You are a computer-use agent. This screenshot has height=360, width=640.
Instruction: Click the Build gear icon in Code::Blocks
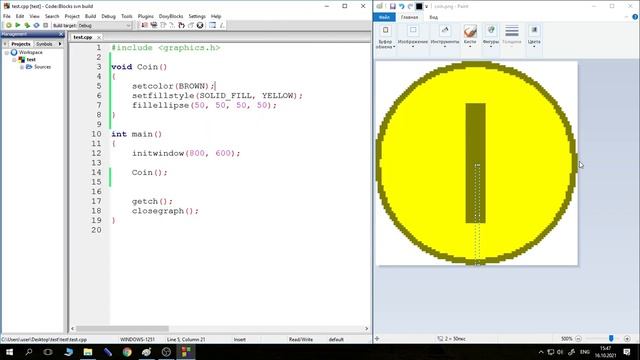point(8,25)
